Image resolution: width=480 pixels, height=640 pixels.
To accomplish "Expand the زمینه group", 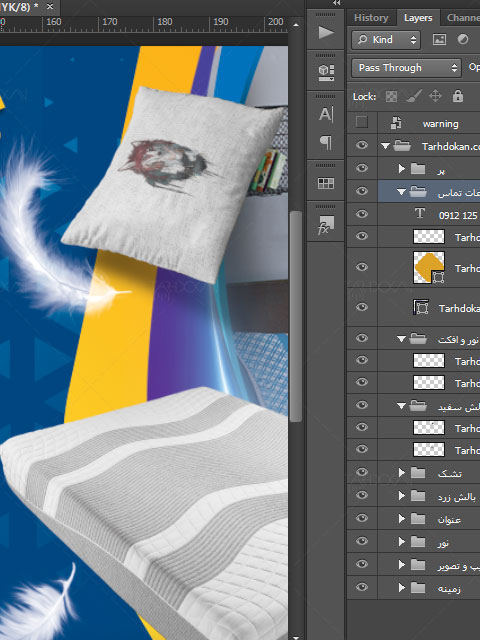I will pos(402,588).
